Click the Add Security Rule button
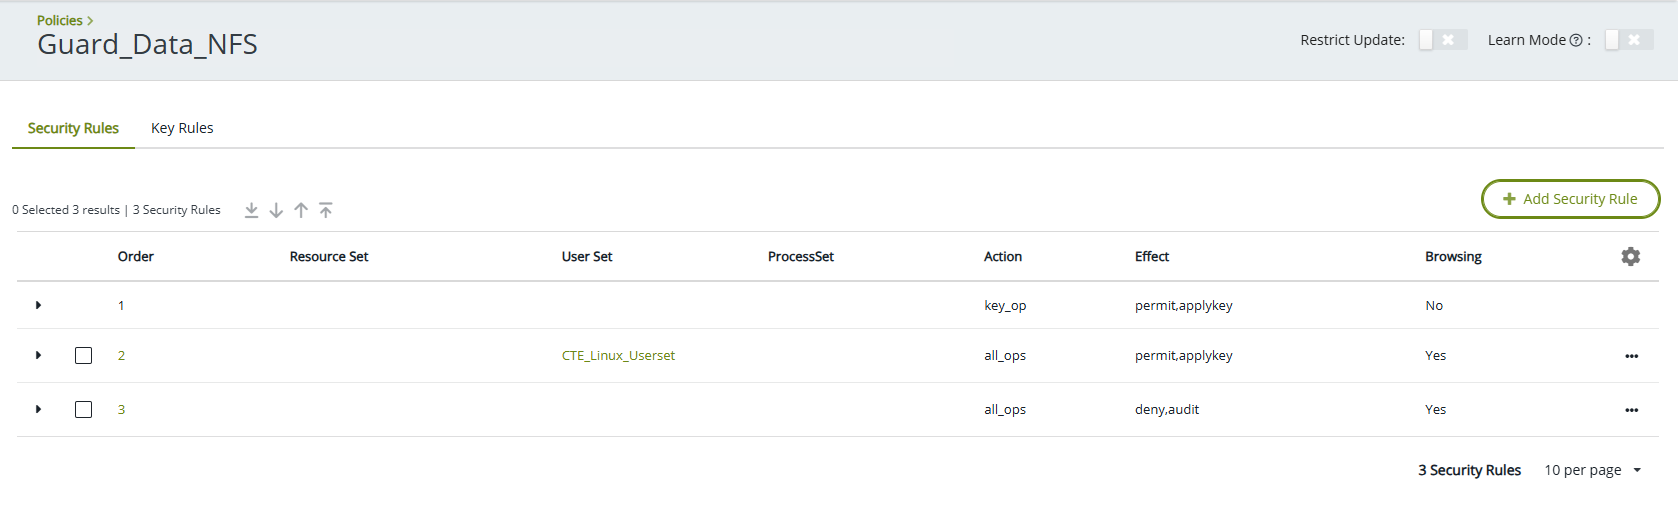This screenshot has width=1678, height=510. [x=1570, y=199]
